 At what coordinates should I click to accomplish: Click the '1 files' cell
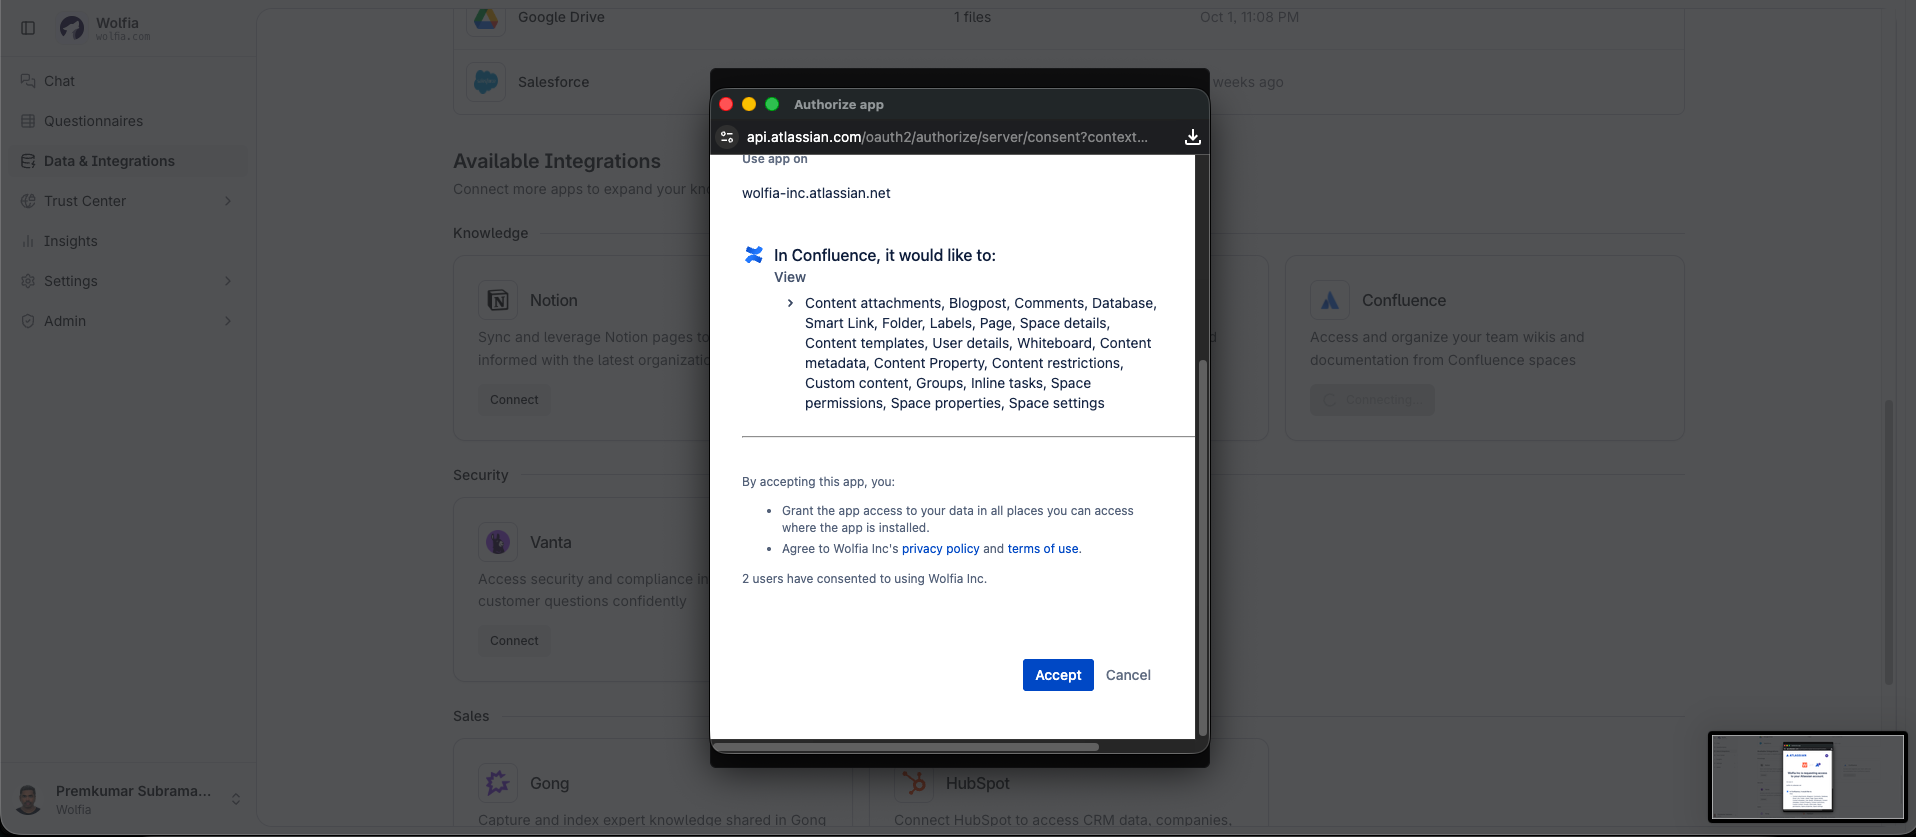[972, 17]
